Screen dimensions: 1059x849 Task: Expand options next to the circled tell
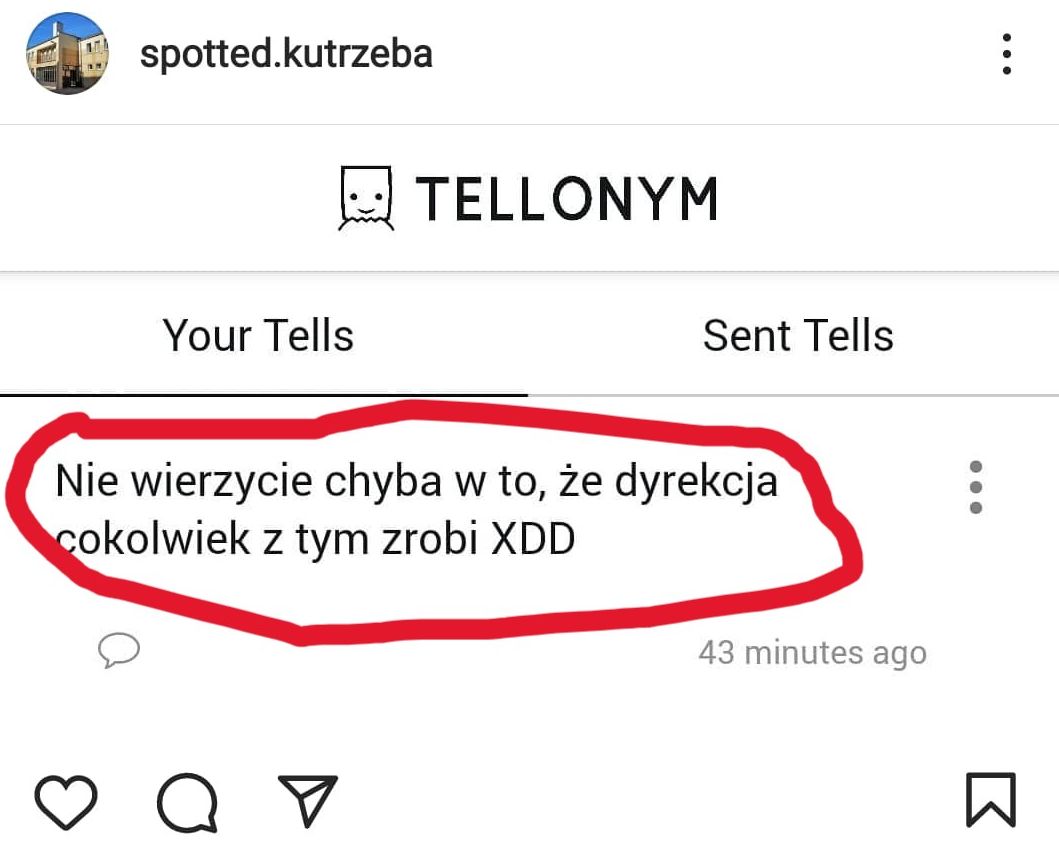975,487
